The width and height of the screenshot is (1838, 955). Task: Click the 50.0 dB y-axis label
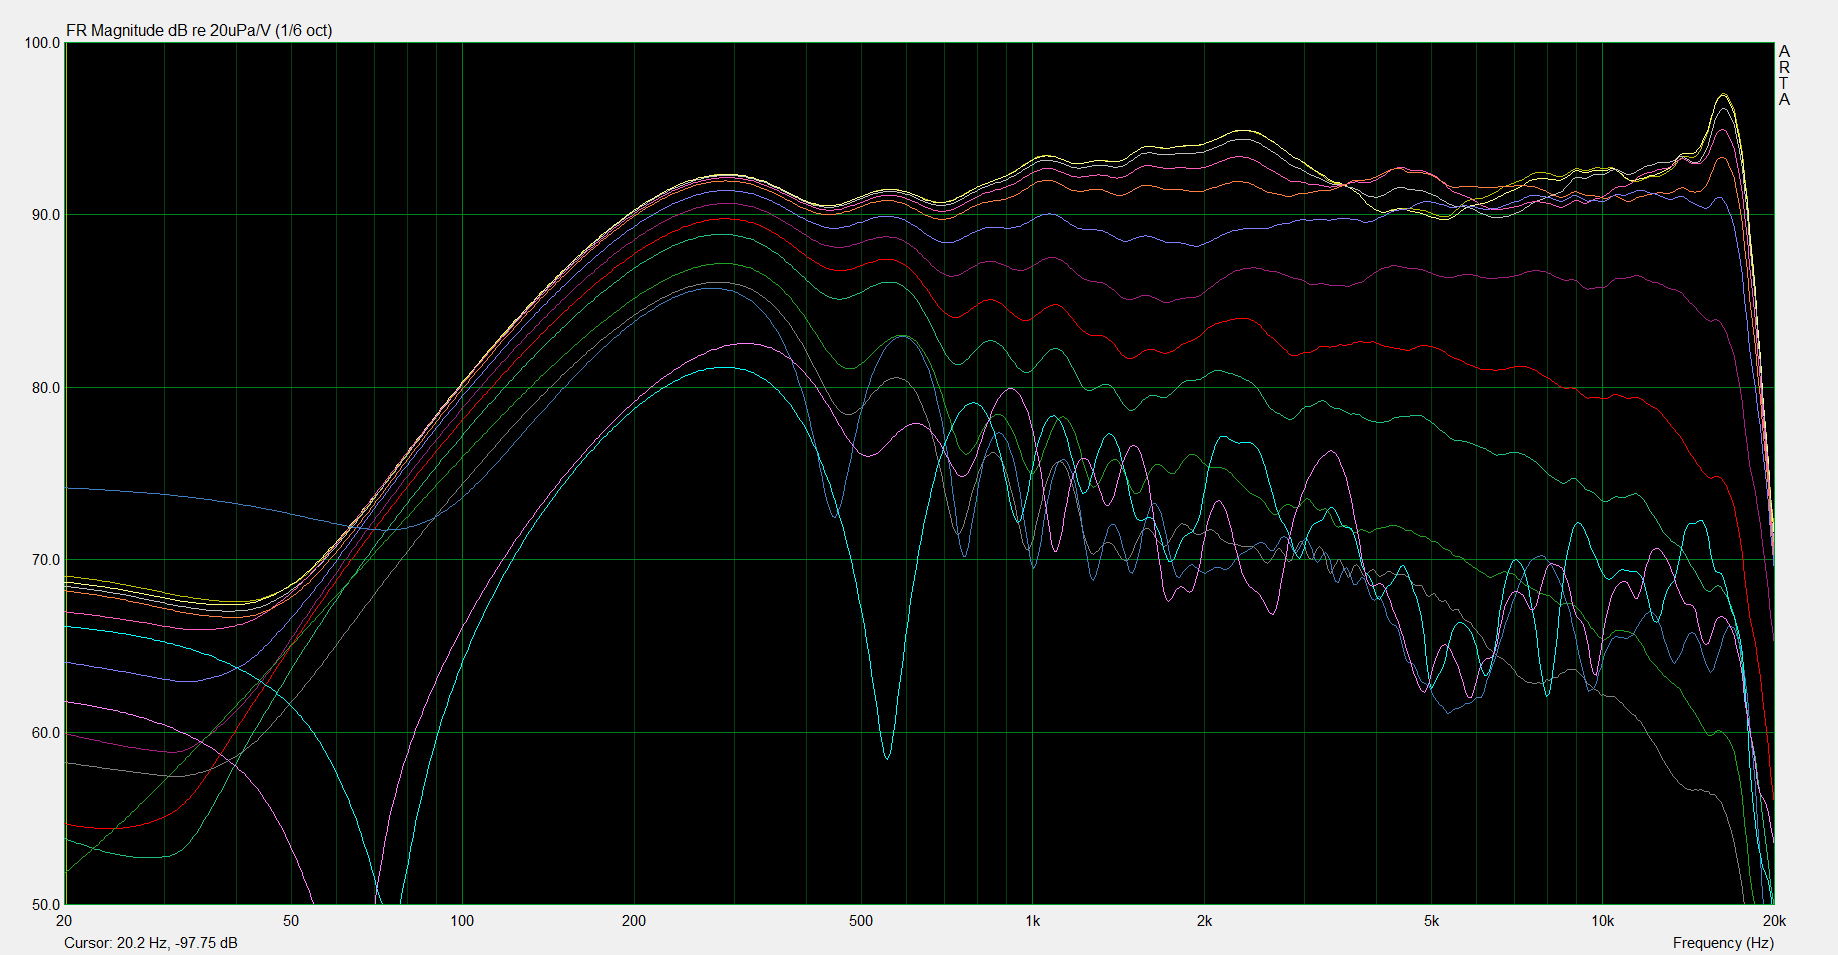click(x=46, y=905)
